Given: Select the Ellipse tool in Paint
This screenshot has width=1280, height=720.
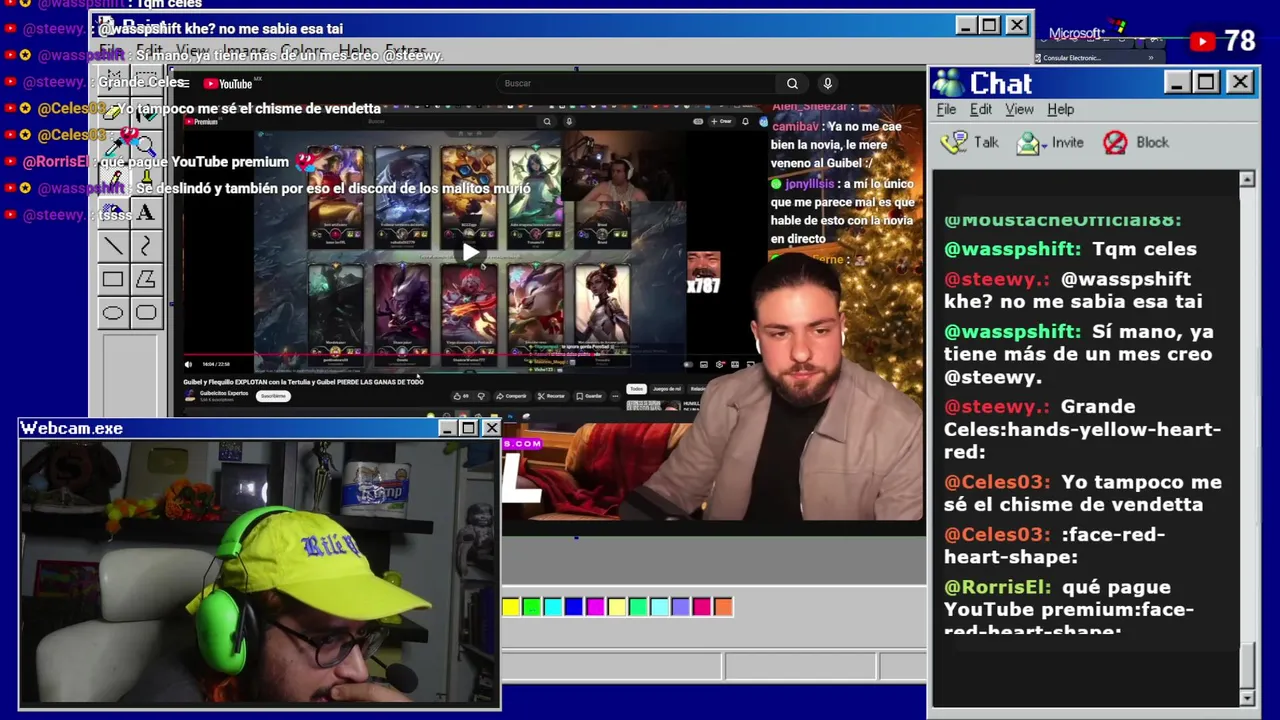Looking at the screenshot, I should [x=113, y=313].
